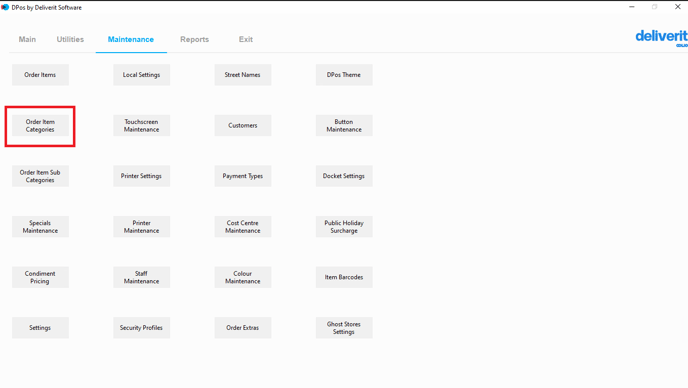Open Security Profiles
Image resolution: width=688 pixels, height=388 pixels.
coord(142,328)
